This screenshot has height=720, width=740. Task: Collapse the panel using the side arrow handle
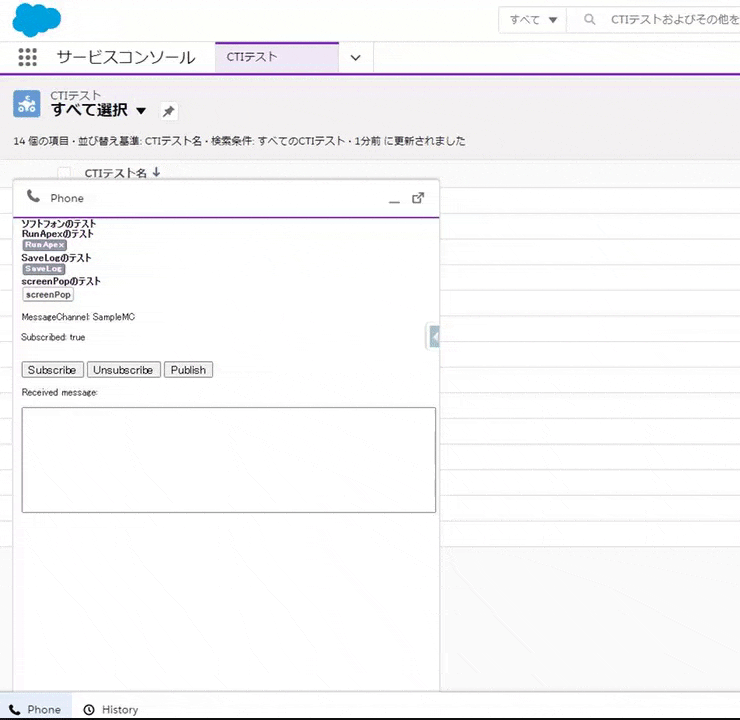pos(434,336)
